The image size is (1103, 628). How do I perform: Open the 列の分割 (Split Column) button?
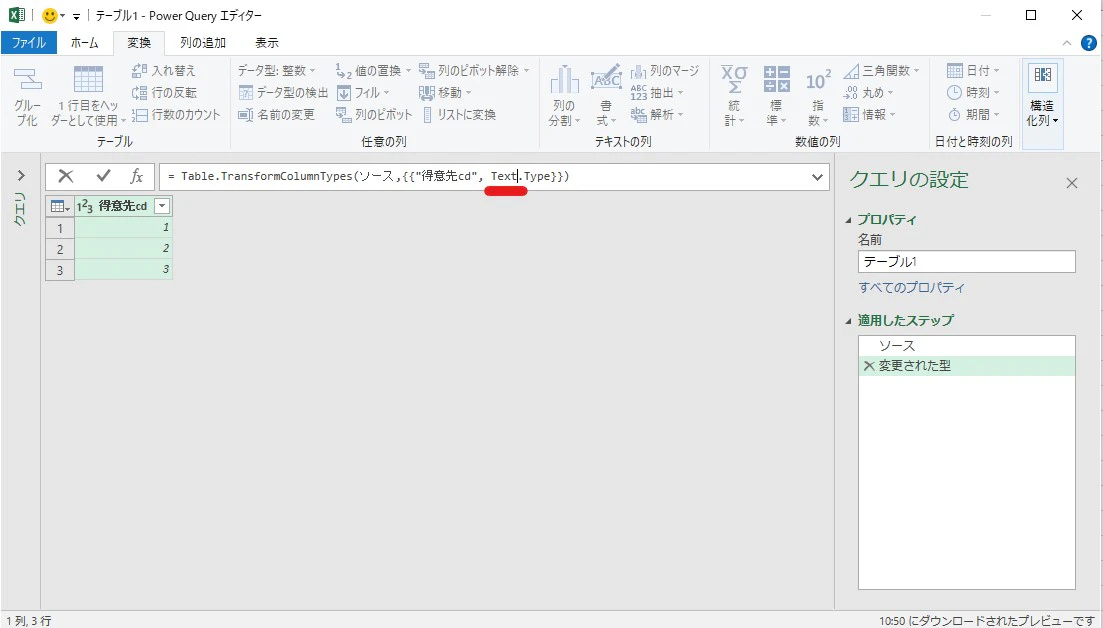click(x=563, y=96)
